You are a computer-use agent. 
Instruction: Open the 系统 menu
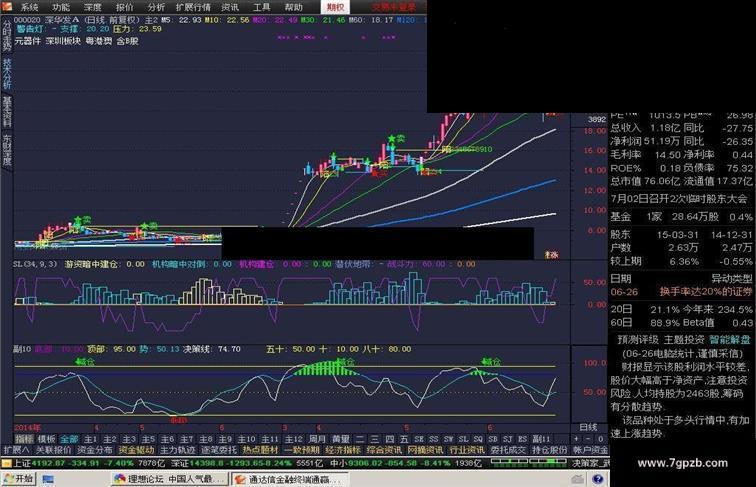[29, 7]
